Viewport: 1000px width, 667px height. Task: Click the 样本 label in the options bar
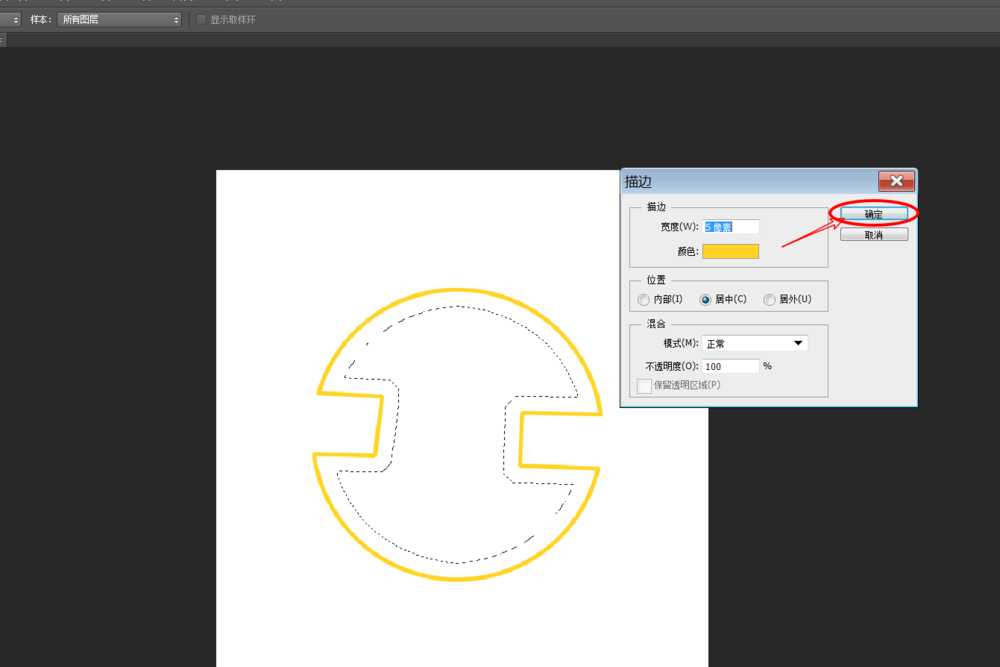(x=41, y=19)
